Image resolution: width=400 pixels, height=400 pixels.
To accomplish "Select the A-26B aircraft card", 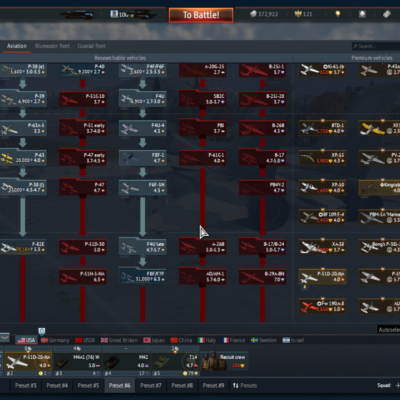I will tap(203, 247).
